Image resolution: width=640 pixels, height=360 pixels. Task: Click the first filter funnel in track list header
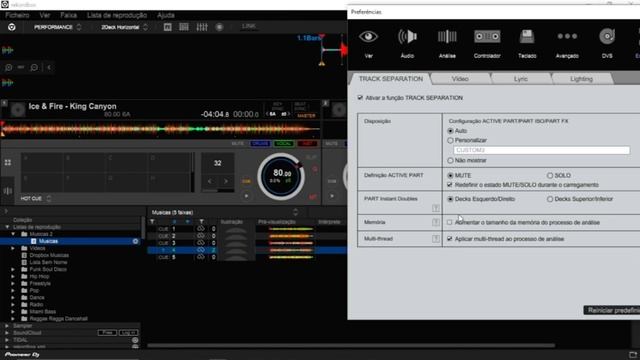pos(152,222)
